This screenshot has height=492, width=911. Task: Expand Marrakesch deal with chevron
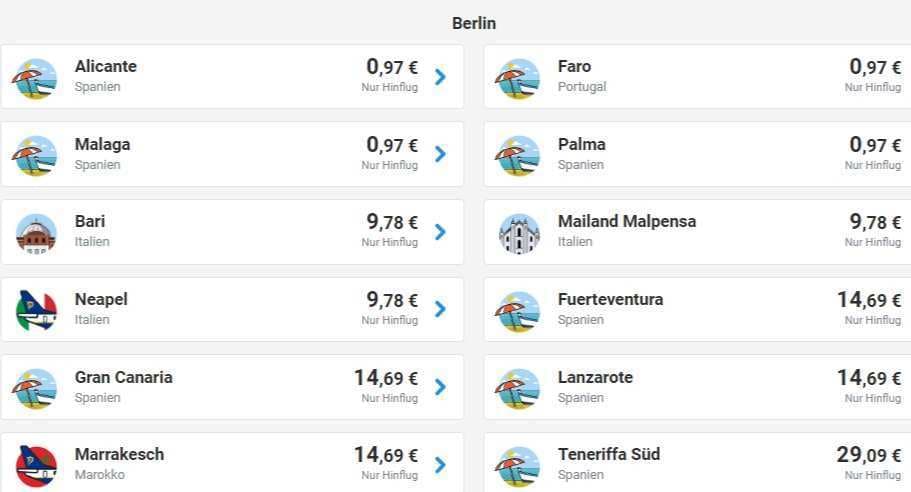point(440,465)
